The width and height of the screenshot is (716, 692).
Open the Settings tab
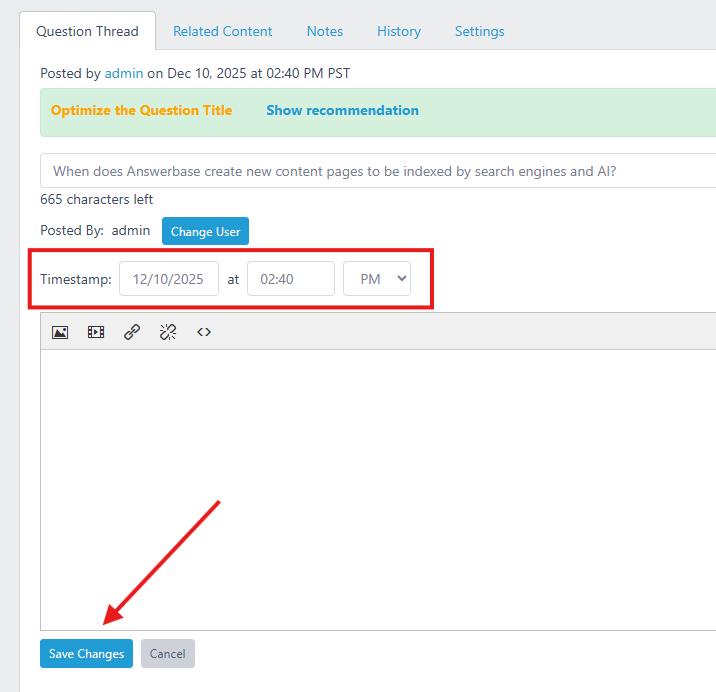click(479, 31)
